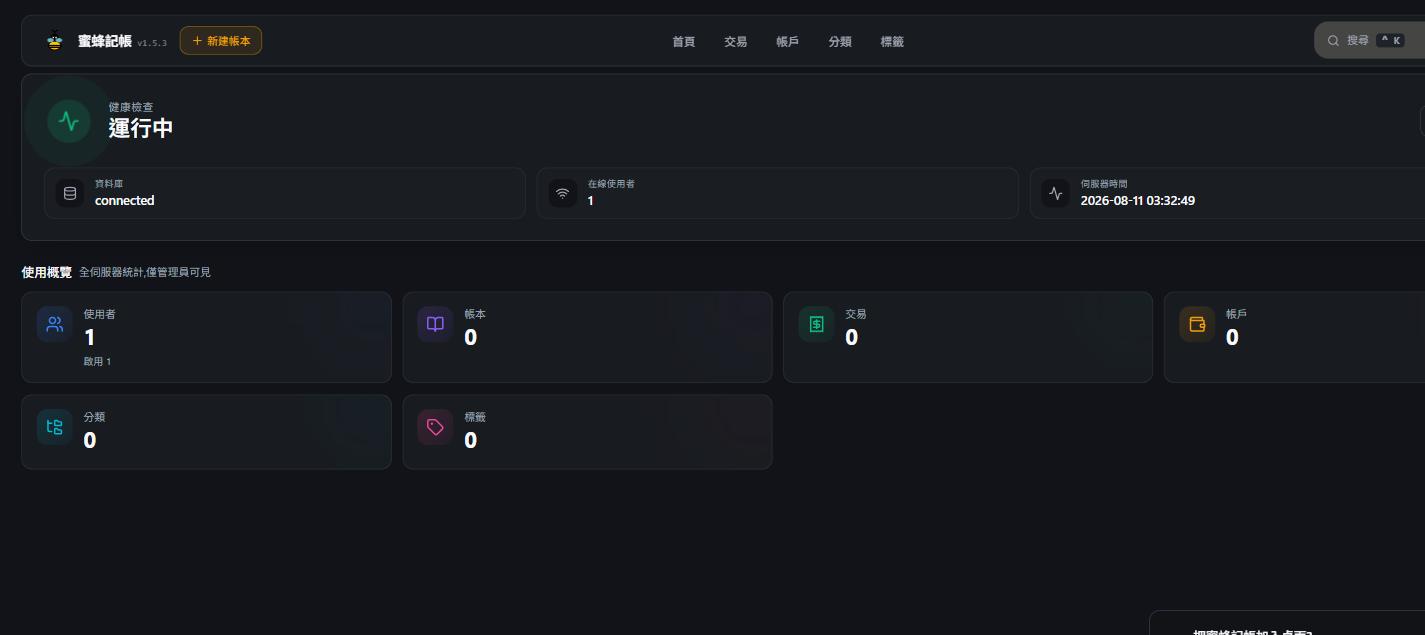Click the green health check pulse icon
Viewport: 1425px width, 635px height.
tap(69, 122)
